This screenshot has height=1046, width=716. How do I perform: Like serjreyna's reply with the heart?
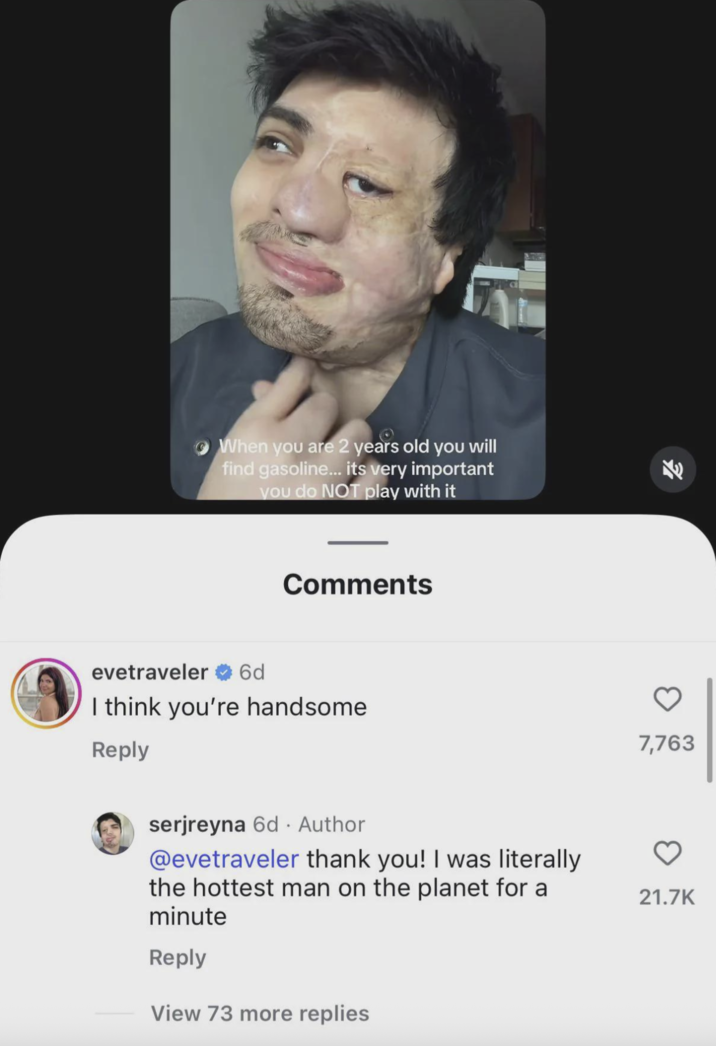[x=667, y=854]
